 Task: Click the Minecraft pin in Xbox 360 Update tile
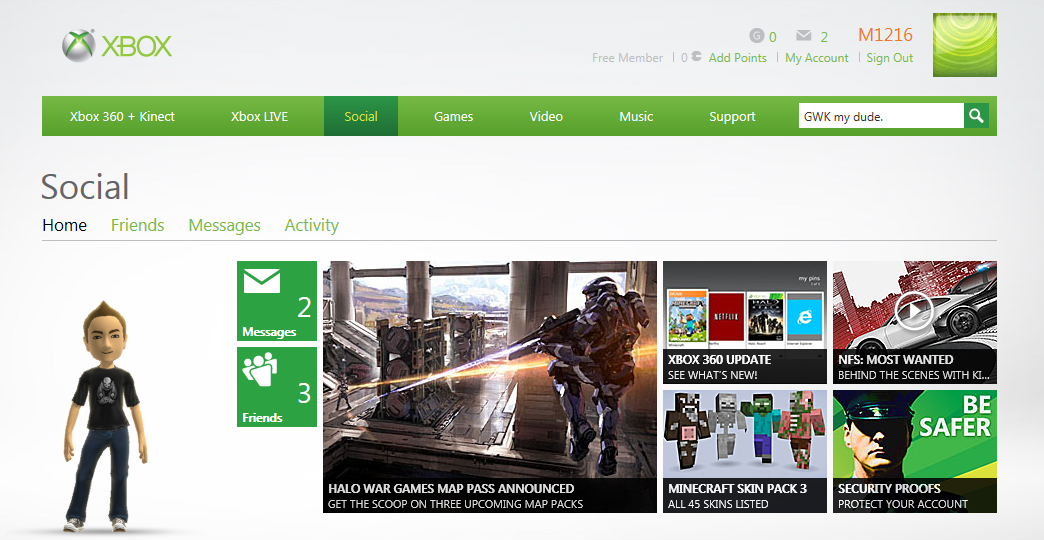pos(687,318)
